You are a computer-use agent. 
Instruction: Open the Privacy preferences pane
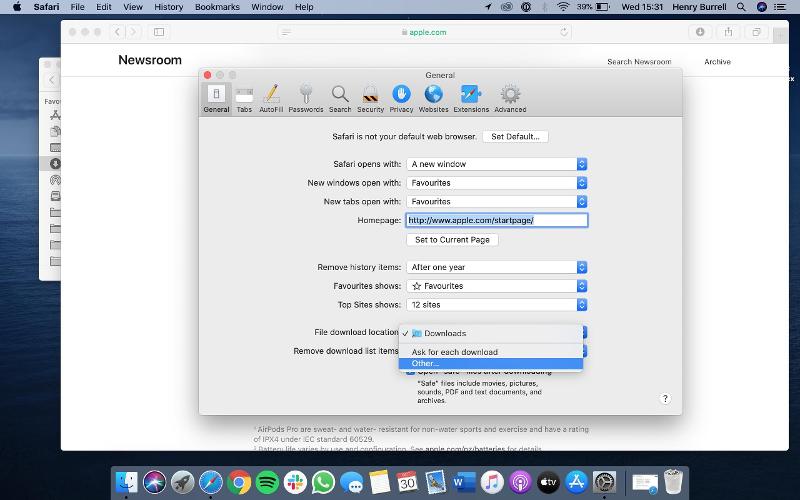coord(401,97)
